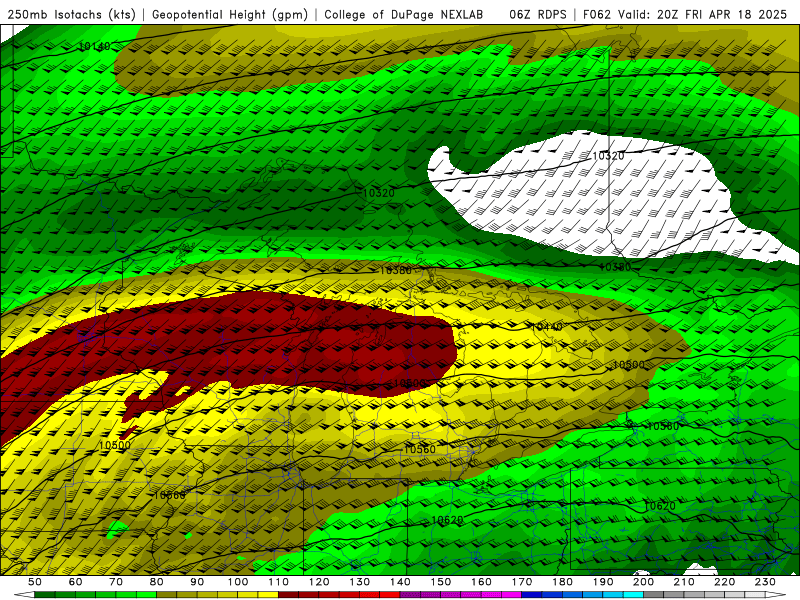The image size is (800, 600).
Task: Click the 120 knot legend label
Action: pos(319,582)
